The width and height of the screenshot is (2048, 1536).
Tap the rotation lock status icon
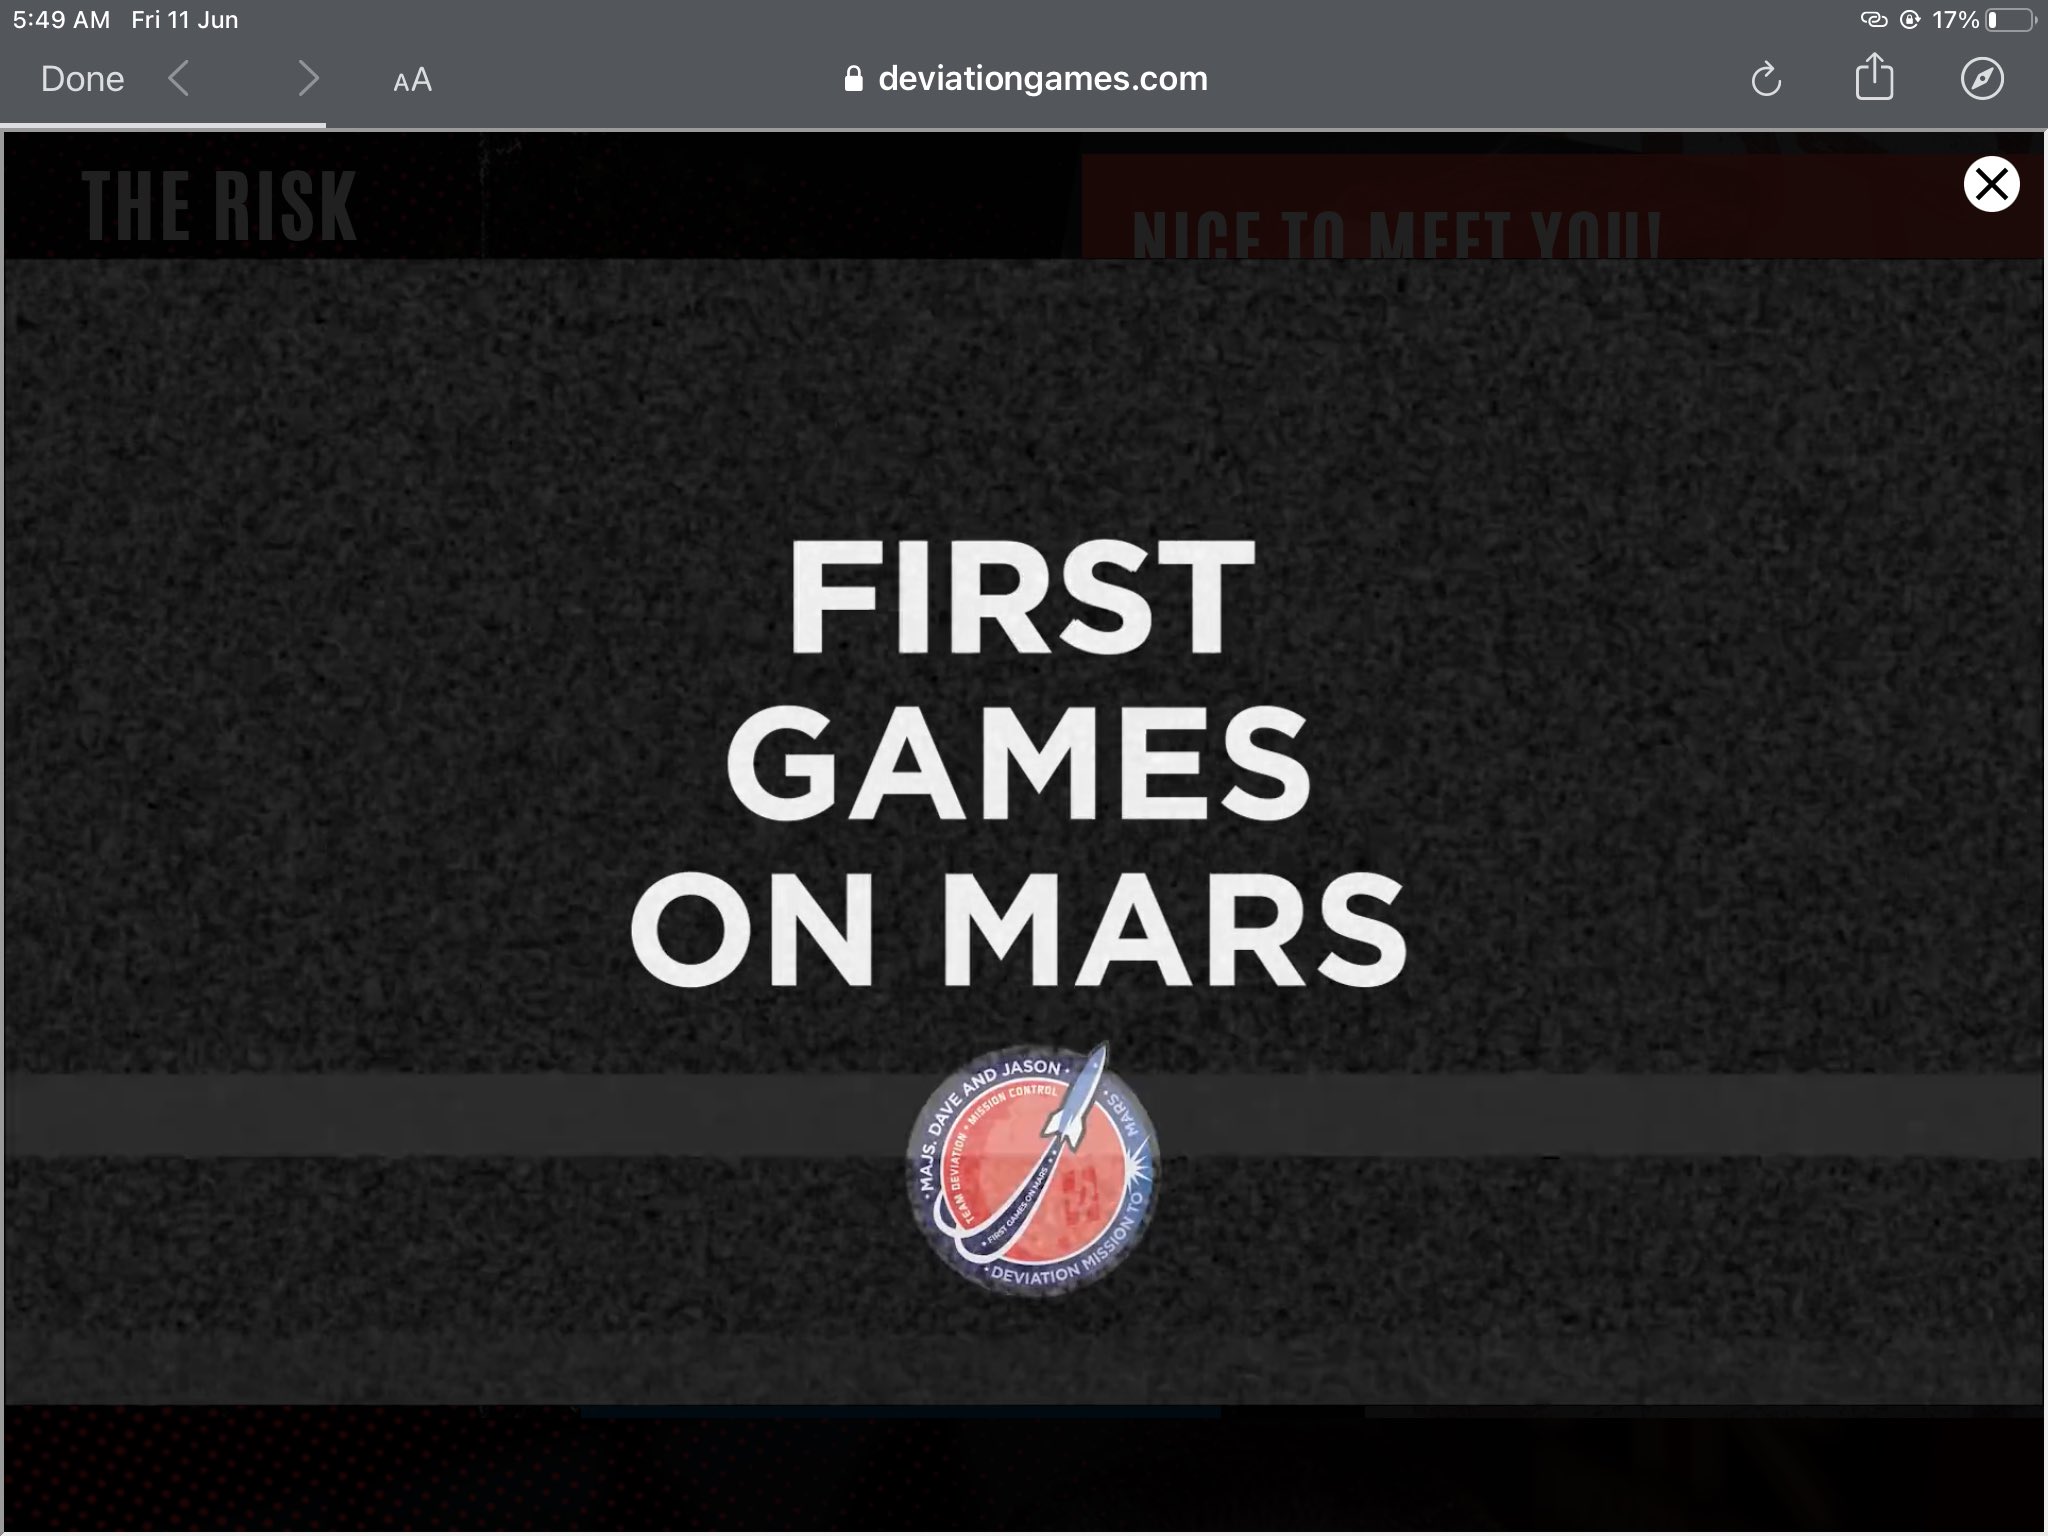[1910, 20]
